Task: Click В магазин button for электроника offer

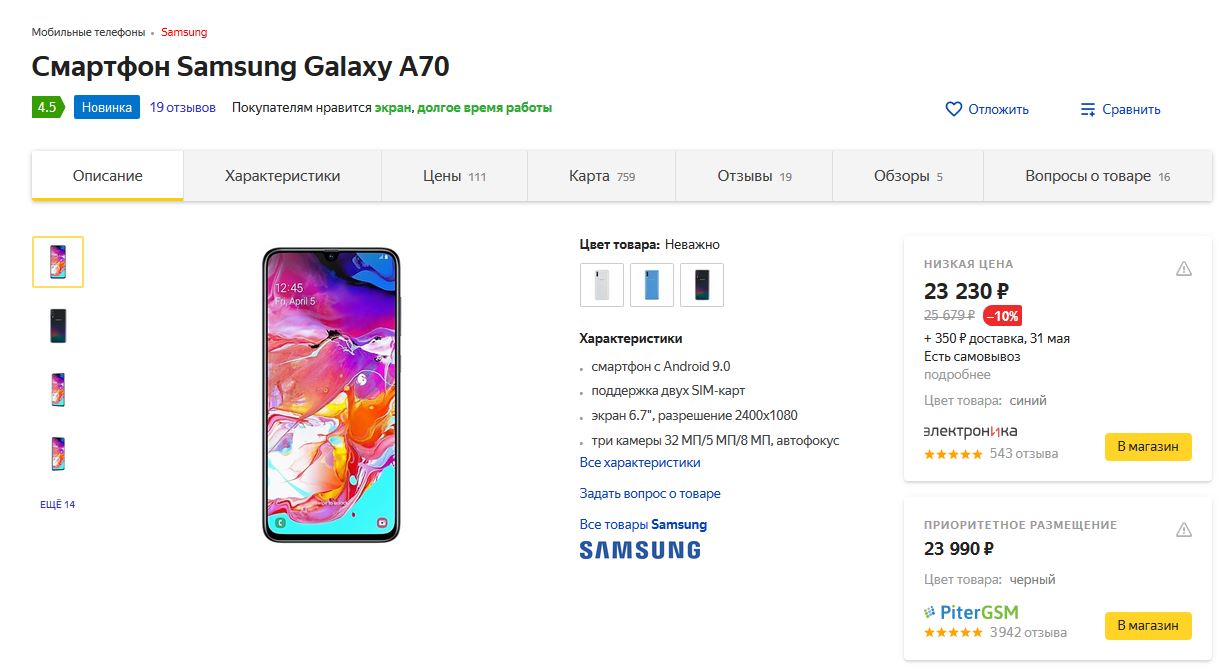Action: point(1148,447)
